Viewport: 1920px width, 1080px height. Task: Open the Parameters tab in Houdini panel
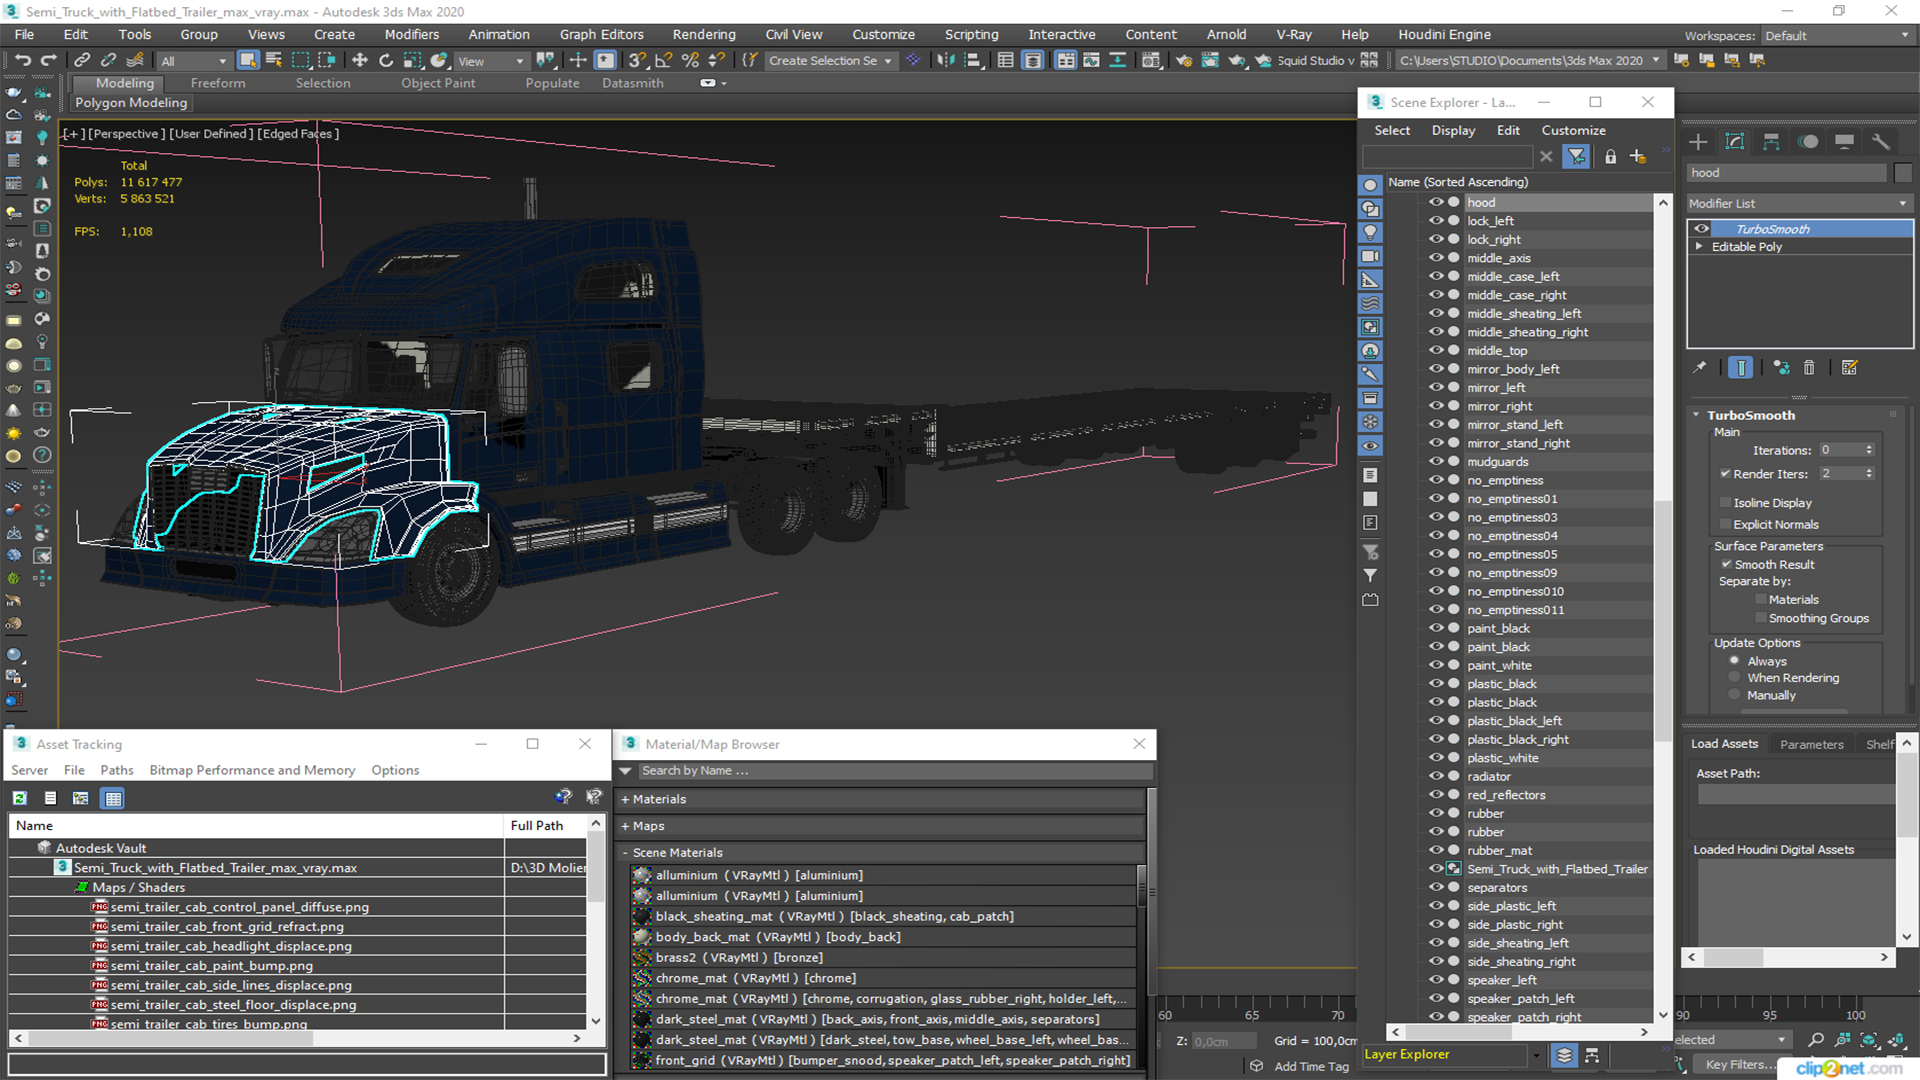point(1811,744)
